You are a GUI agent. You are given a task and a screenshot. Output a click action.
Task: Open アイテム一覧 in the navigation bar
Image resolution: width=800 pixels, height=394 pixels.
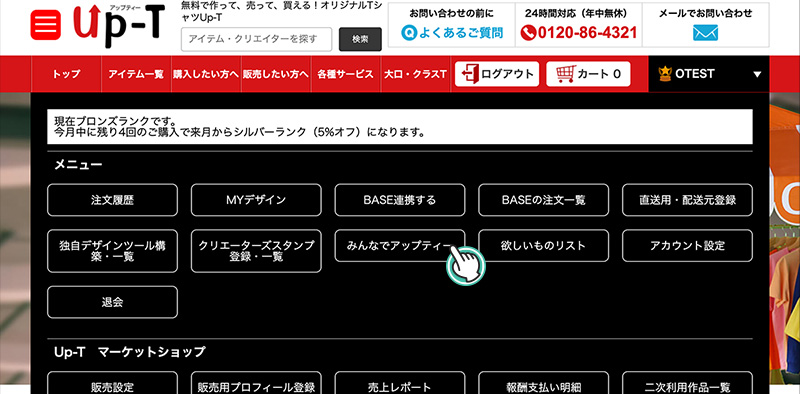click(x=136, y=74)
